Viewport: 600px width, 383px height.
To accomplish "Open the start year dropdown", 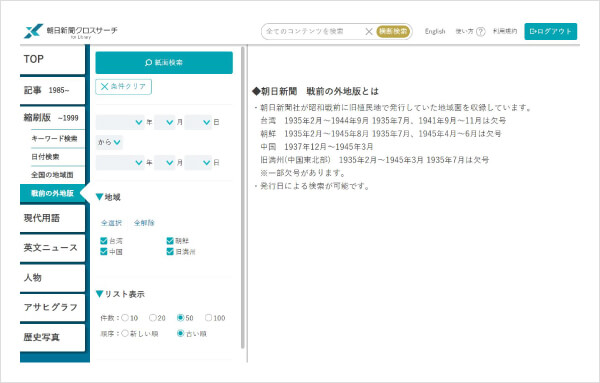I will 120,122.
